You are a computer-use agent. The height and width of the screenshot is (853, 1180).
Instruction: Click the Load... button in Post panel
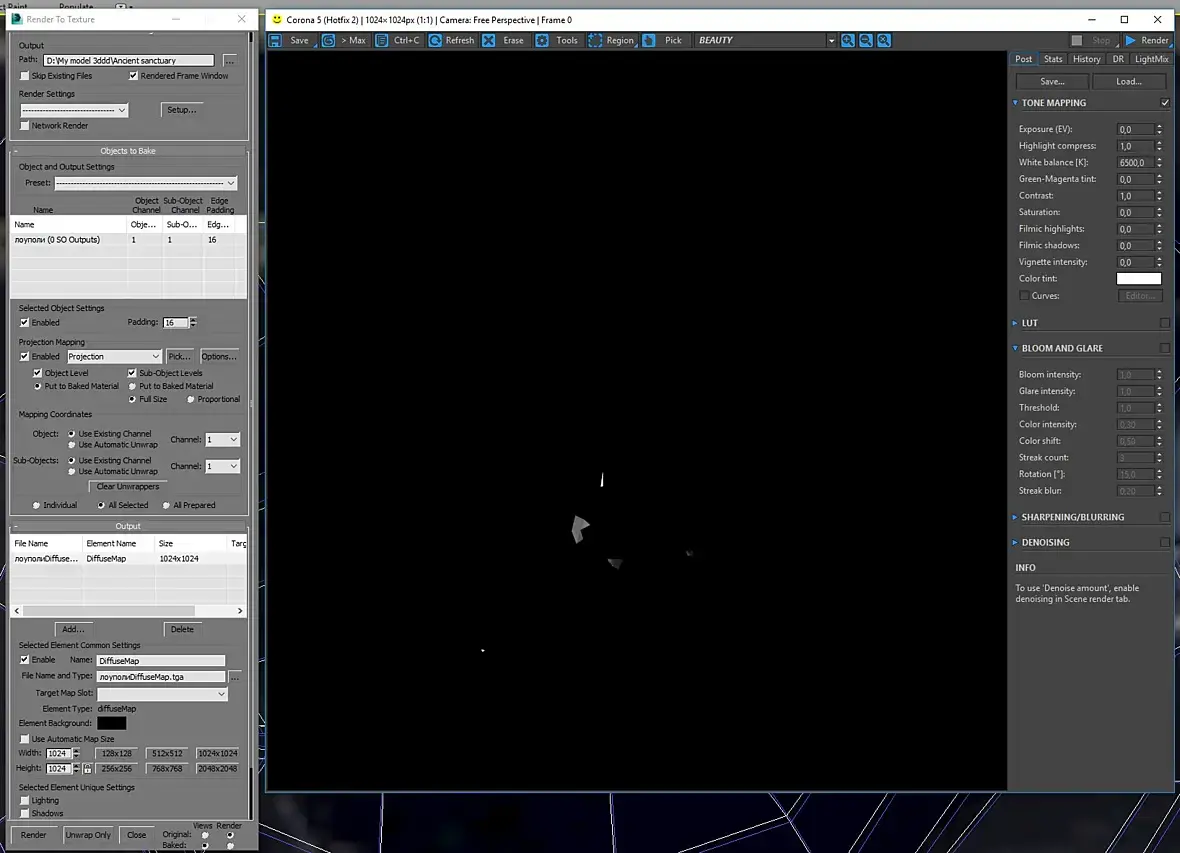[1128, 81]
